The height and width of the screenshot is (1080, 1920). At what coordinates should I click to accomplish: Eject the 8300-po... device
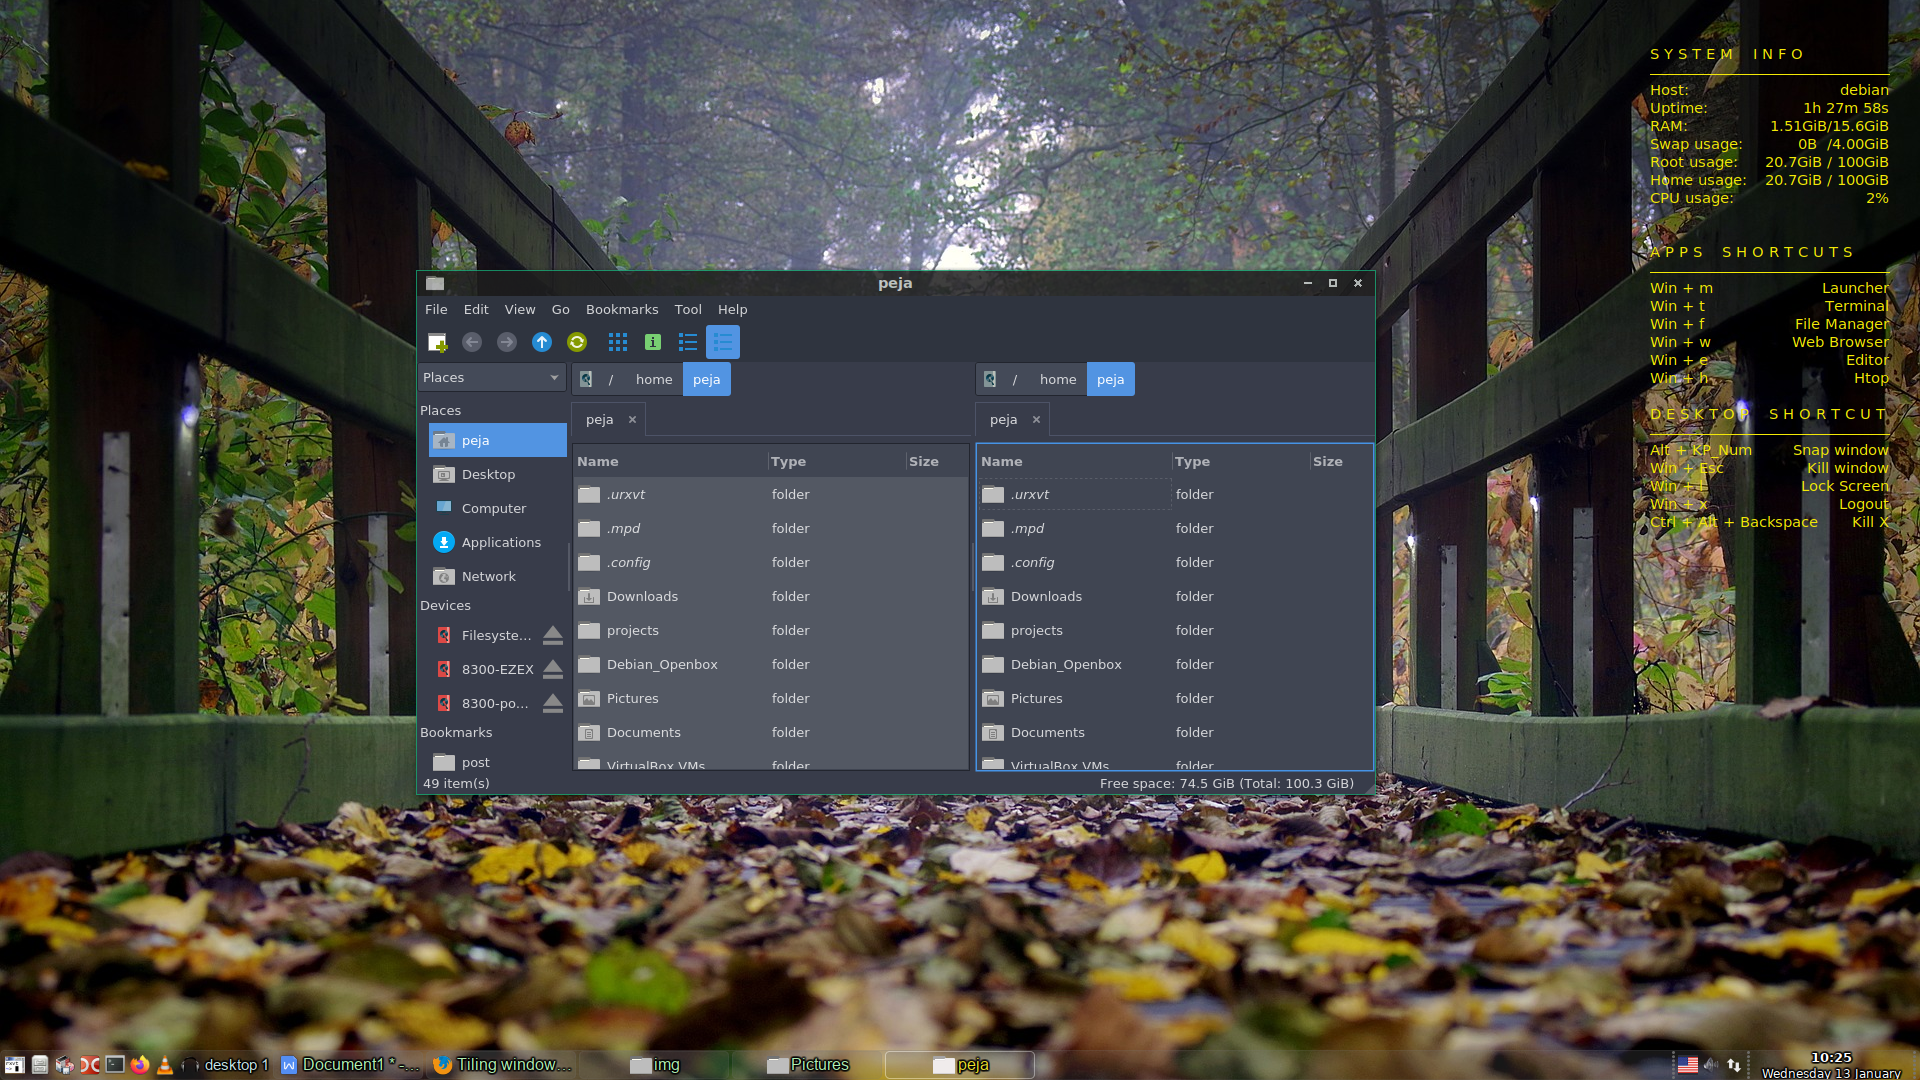553,703
